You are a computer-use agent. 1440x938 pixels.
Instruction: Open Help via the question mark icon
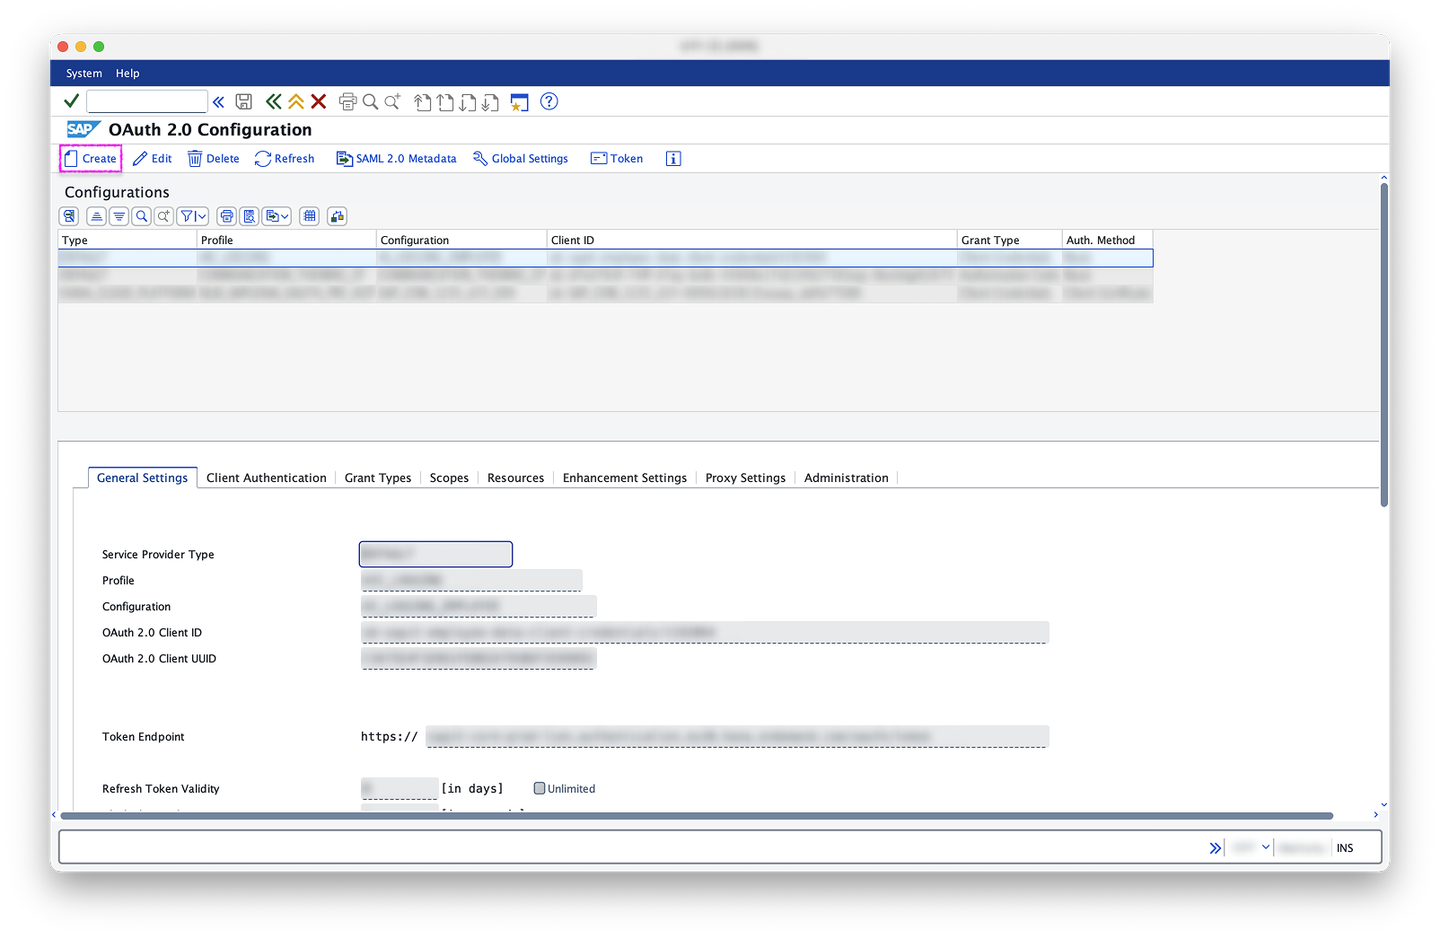click(x=549, y=101)
